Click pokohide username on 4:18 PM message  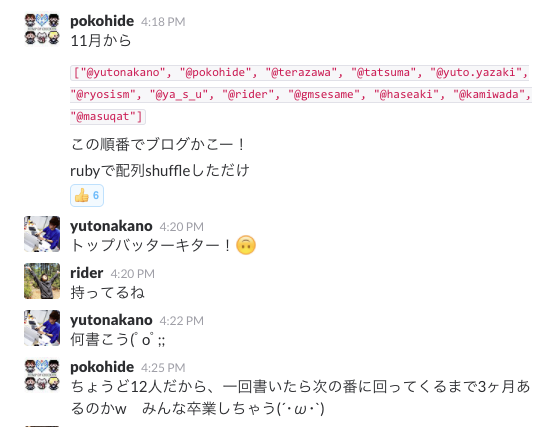tap(102, 21)
